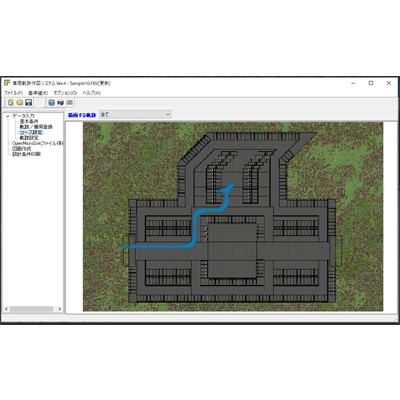The image size is (400, 400).
Task: Collapse the データ入力 tree node
Action: [8, 116]
